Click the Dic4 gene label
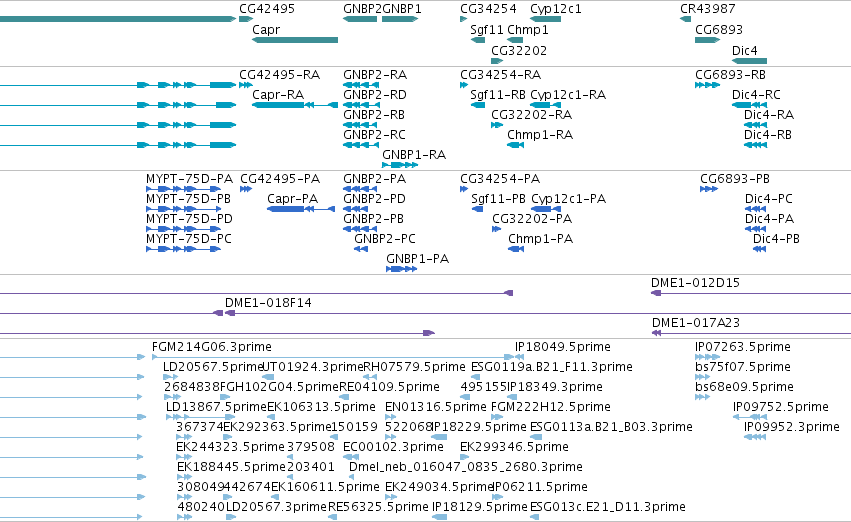 (745, 51)
